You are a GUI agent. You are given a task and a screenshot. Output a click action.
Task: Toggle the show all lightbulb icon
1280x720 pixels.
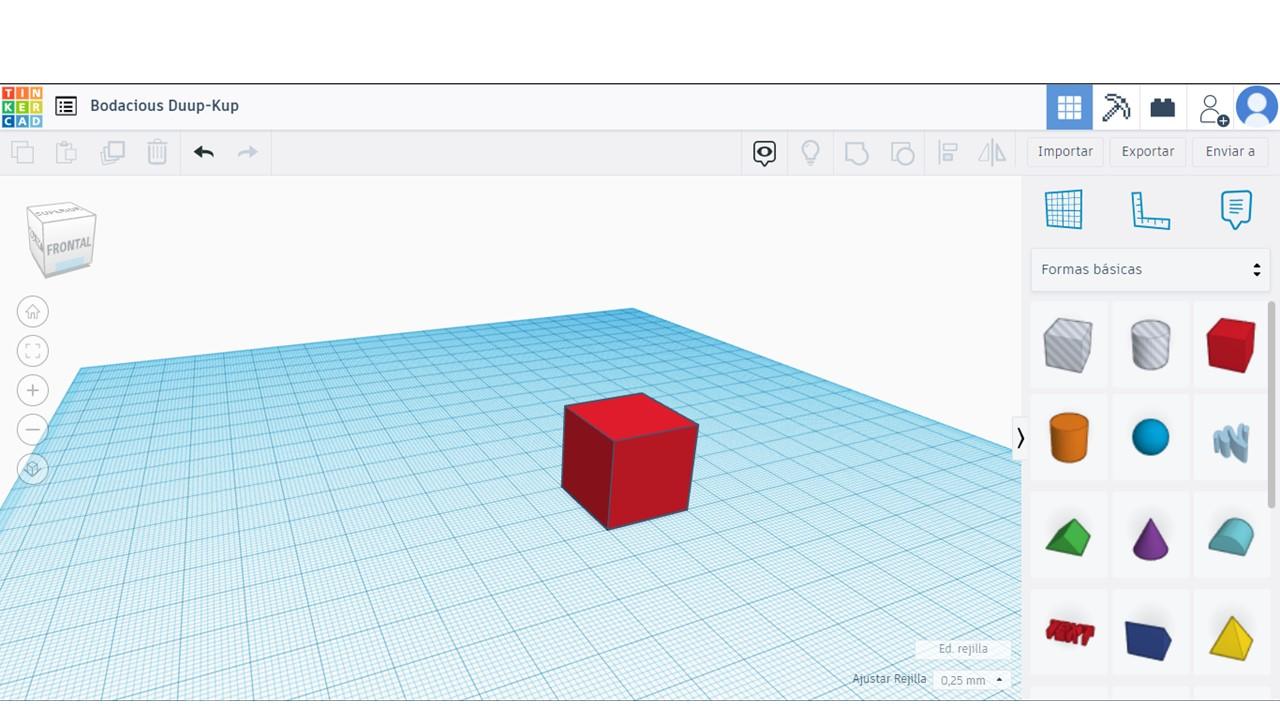[x=811, y=153]
